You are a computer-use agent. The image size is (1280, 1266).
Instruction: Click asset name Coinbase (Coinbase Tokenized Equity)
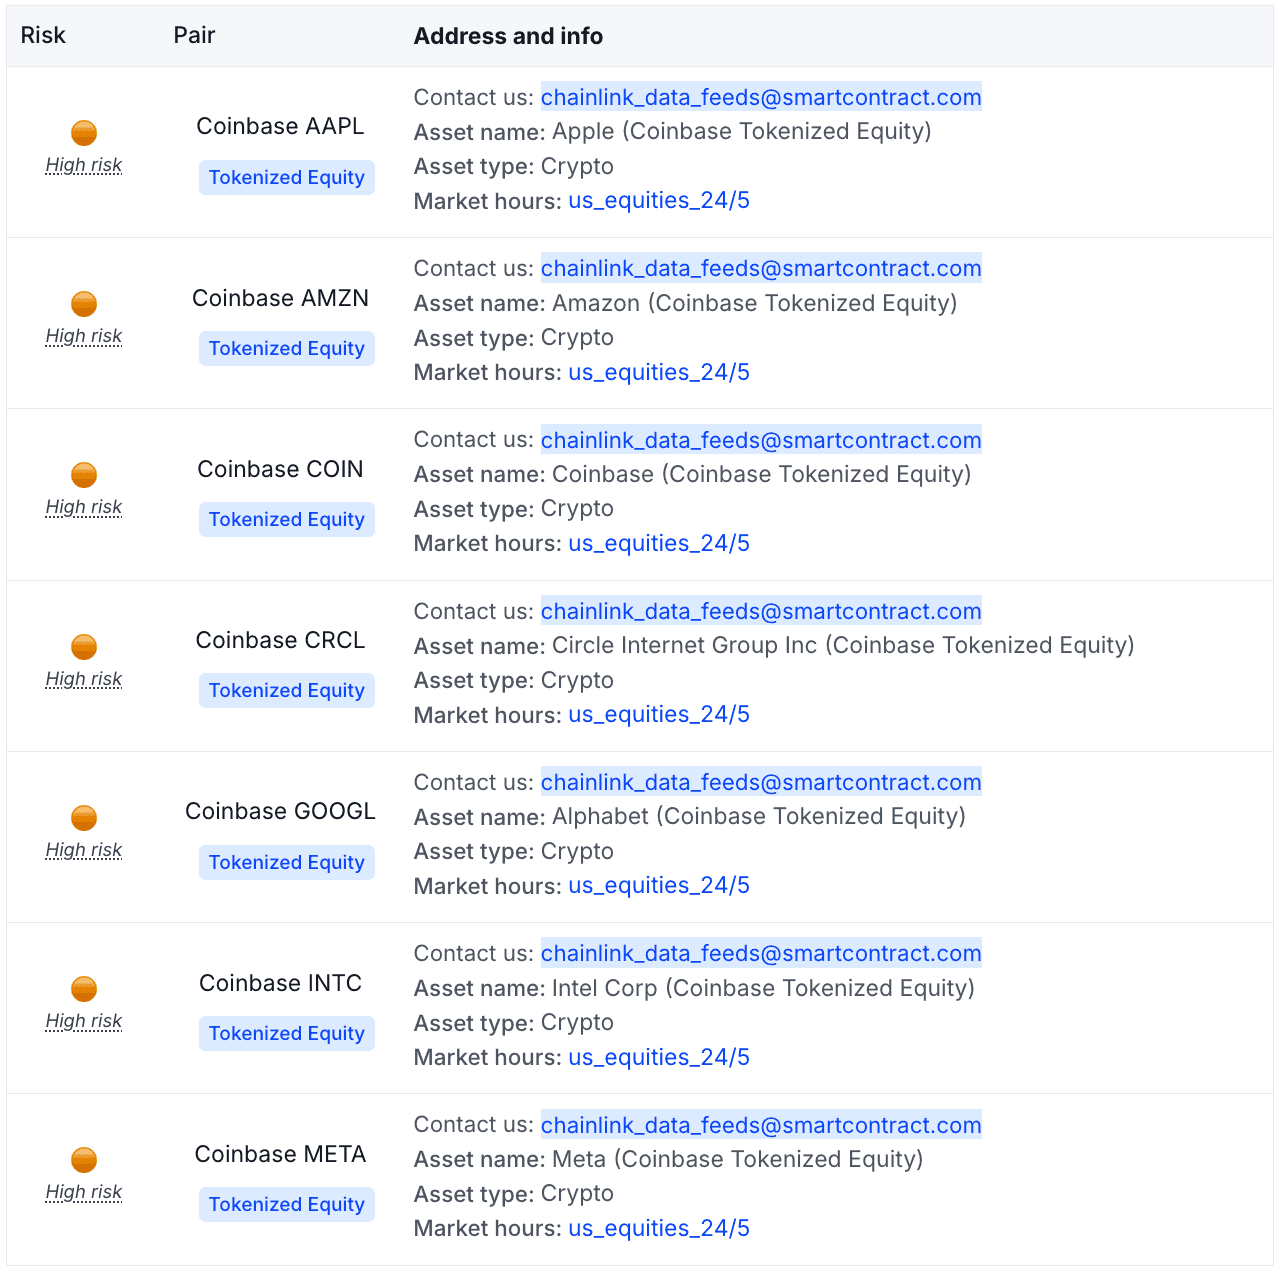pyautogui.click(x=762, y=474)
